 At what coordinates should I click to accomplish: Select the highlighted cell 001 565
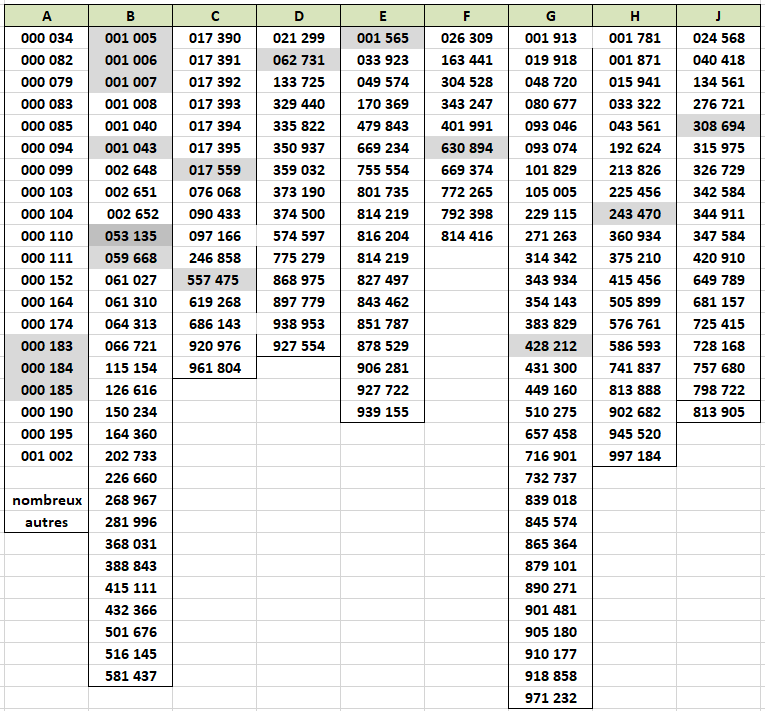382,38
